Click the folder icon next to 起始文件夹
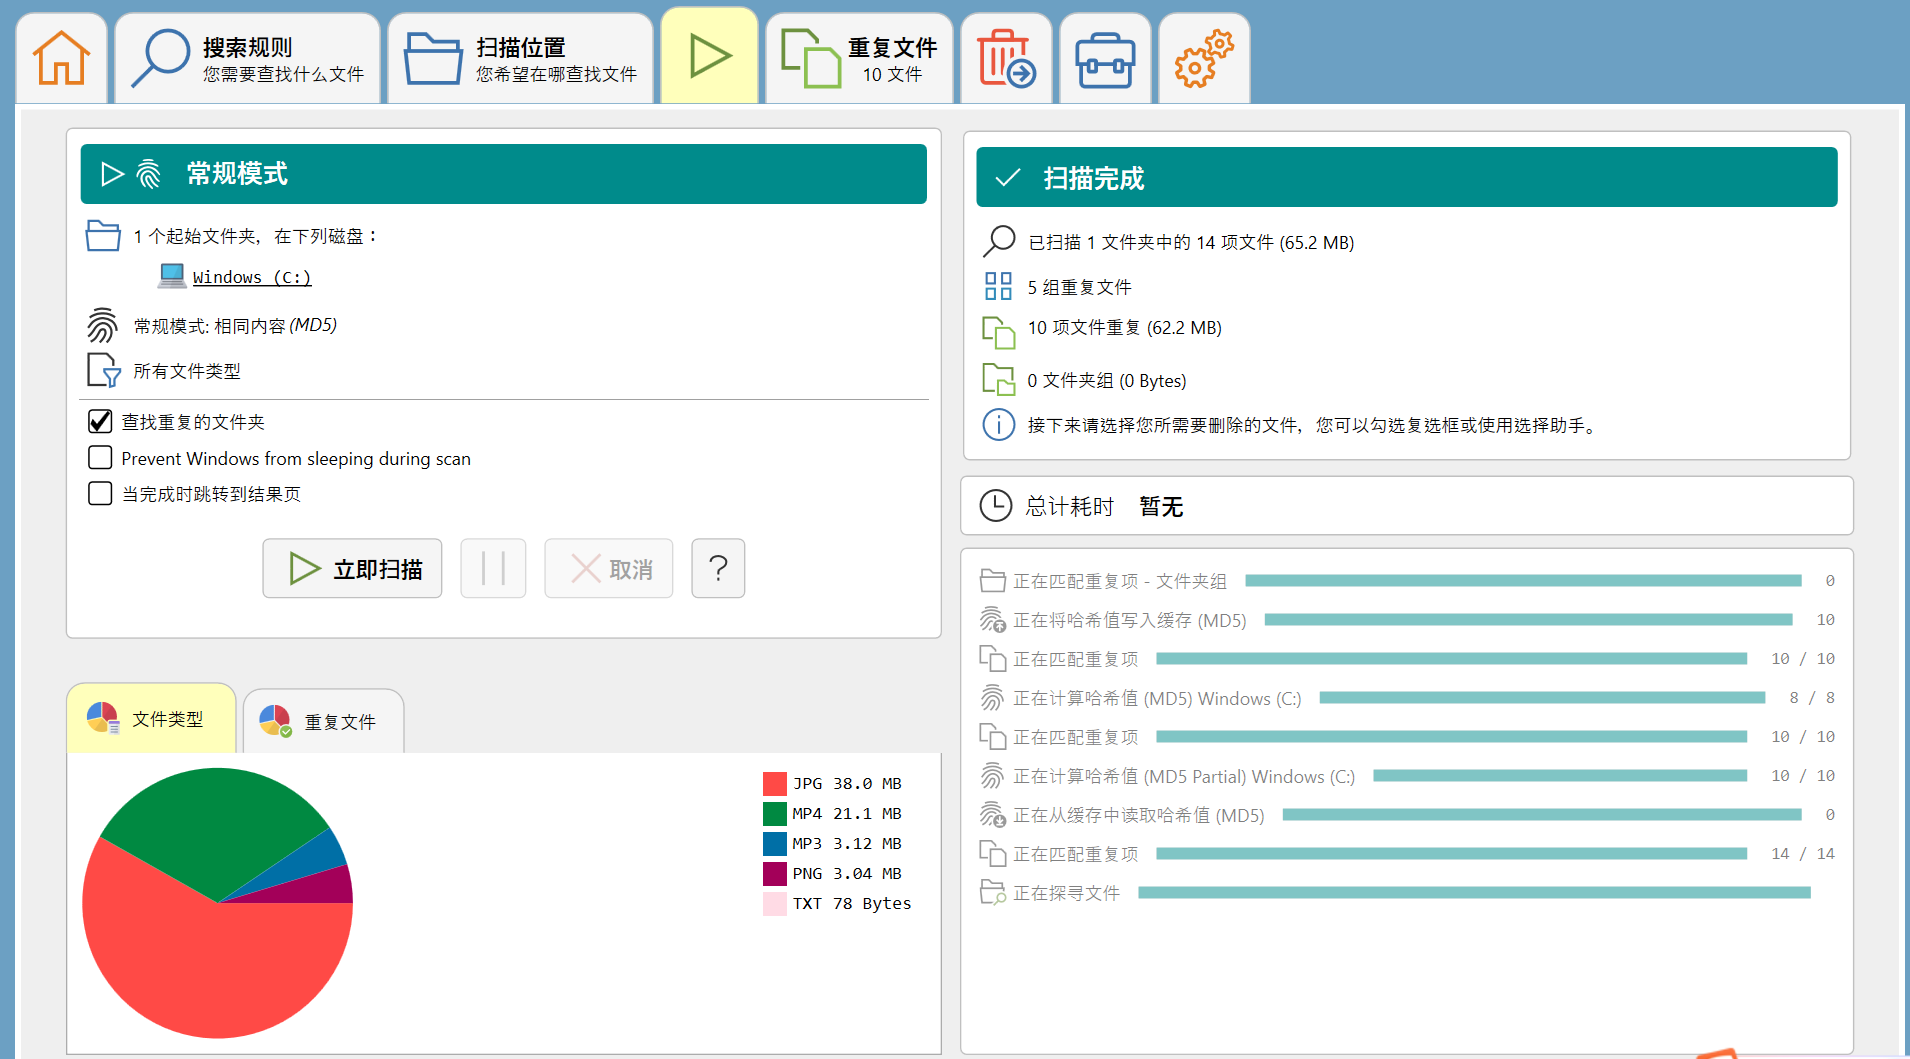 (103, 235)
